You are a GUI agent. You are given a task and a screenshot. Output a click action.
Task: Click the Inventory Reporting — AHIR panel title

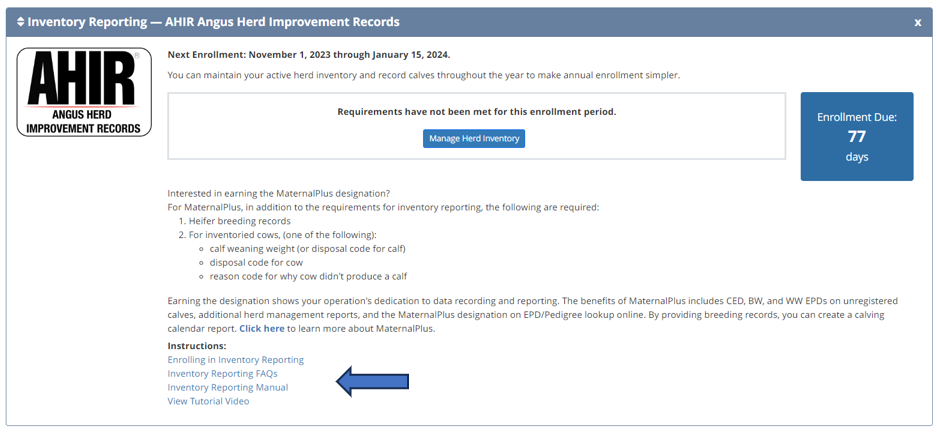point(213,22)
